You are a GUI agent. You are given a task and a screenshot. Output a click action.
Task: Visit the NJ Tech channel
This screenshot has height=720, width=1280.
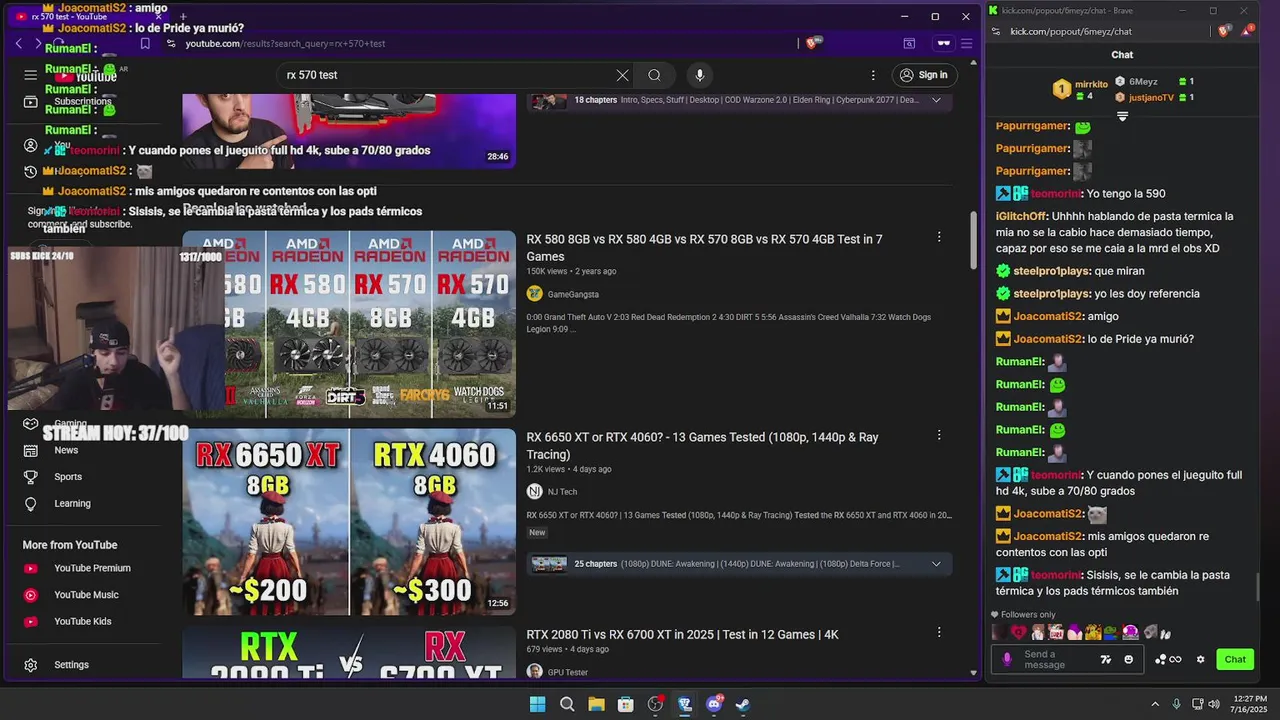click(562, 492)
